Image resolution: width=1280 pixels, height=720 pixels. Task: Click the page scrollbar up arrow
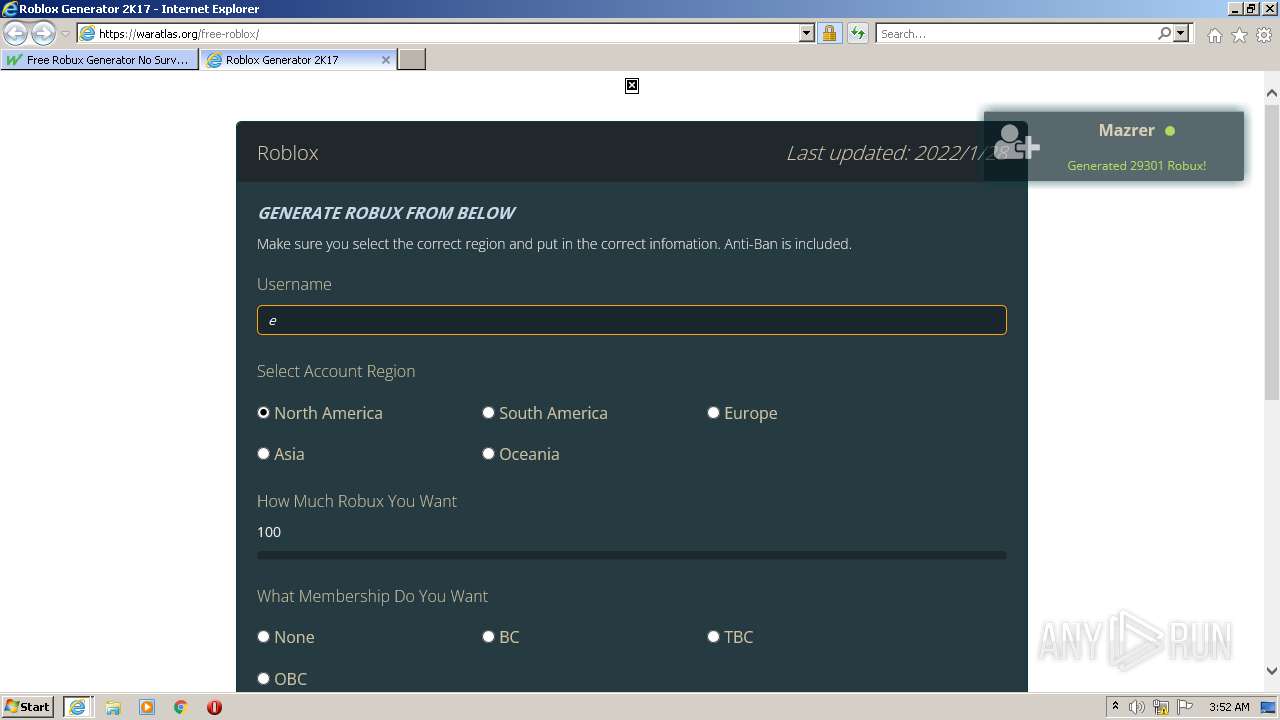tap(1272, 93)
